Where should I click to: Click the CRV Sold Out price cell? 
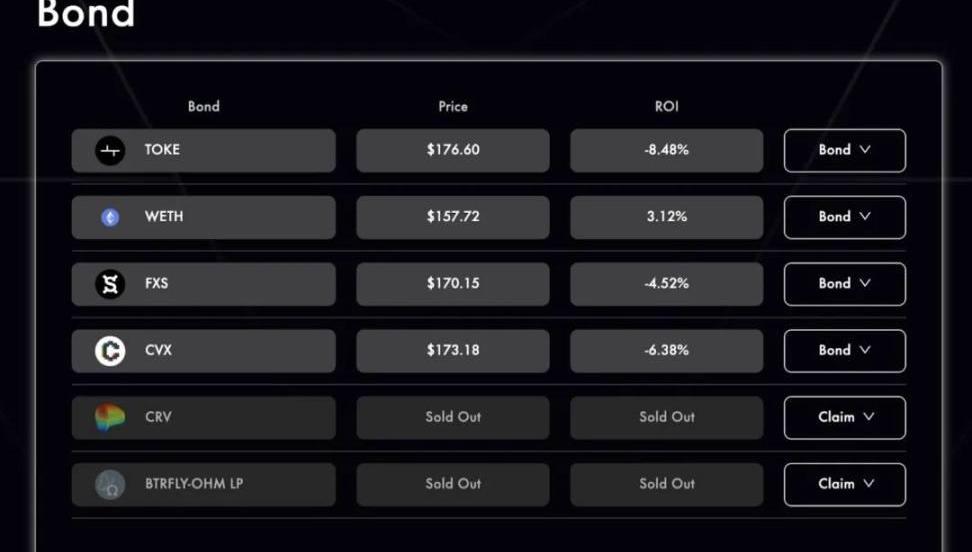click(x=453, y=418)
